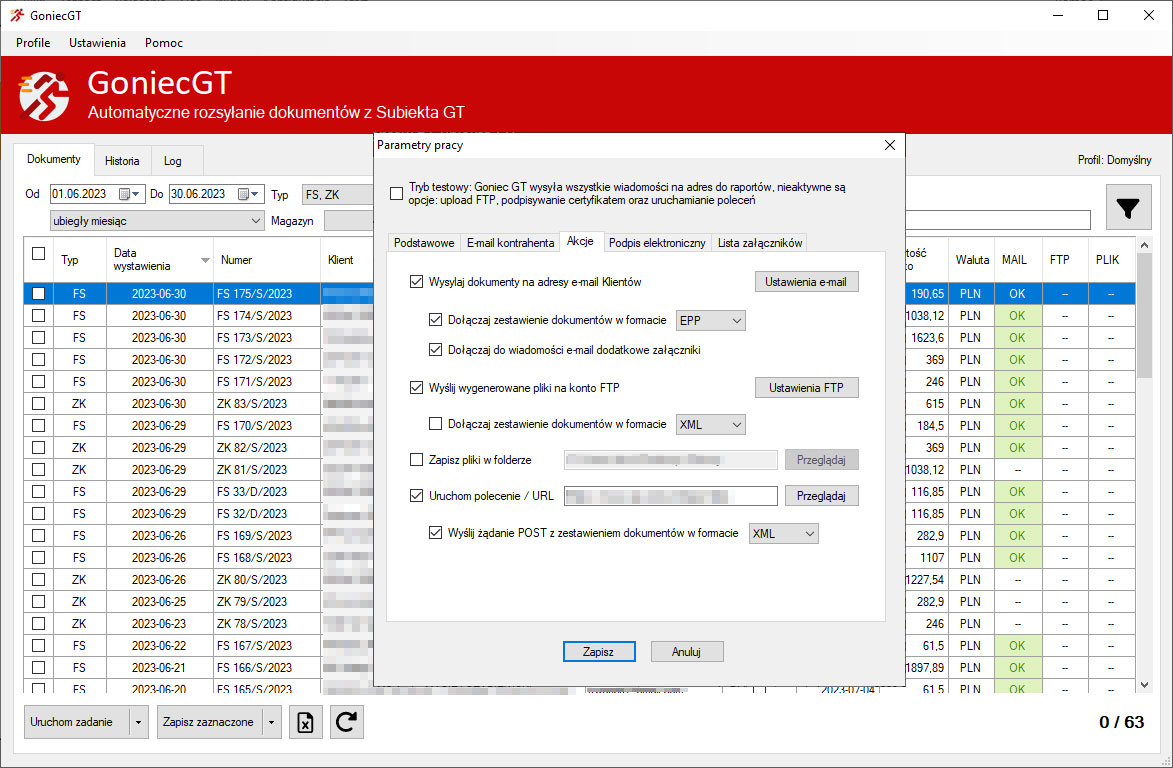Click the filter funnel icon
This screenshot has height=768, width=1173.
1127,207
